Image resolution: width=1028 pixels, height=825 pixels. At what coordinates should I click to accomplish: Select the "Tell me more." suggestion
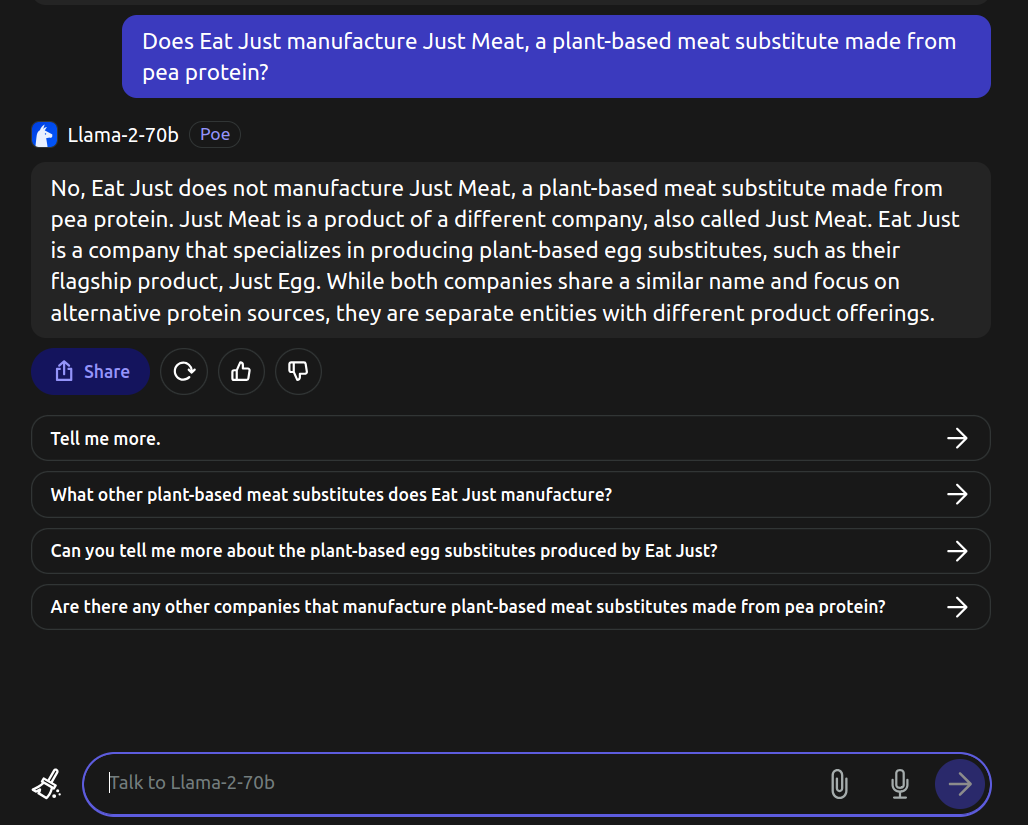(511, 438)
